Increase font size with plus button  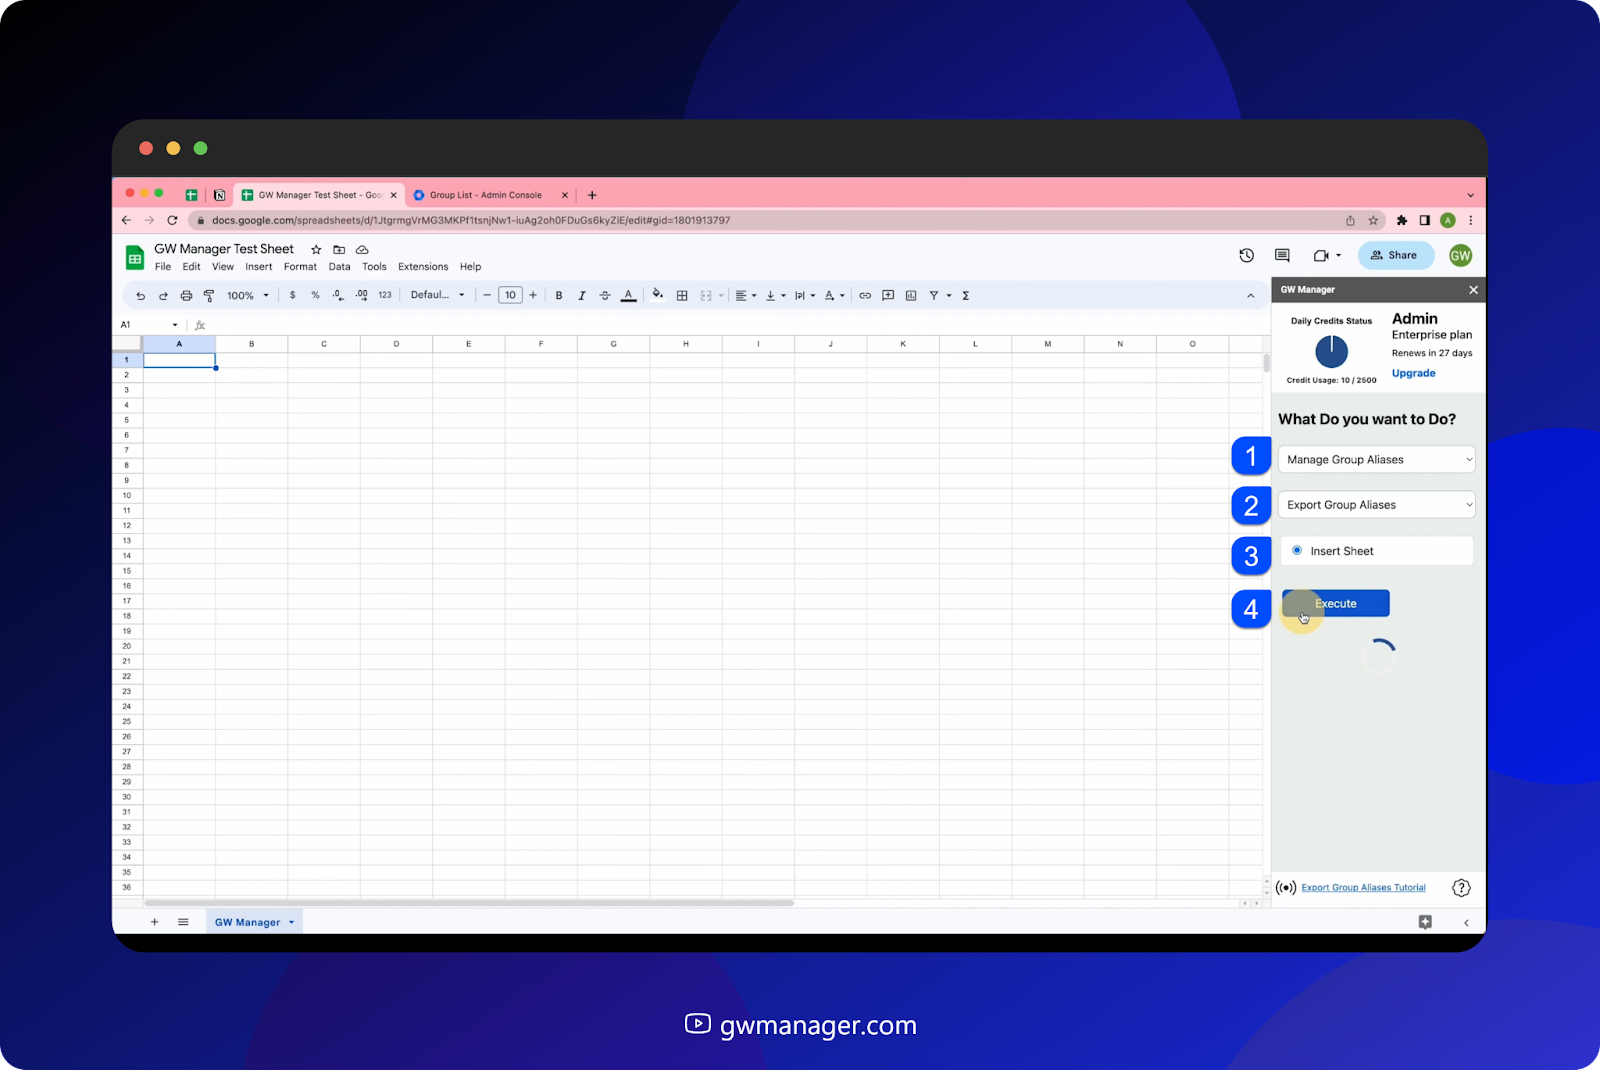click(x=533, y=296)
